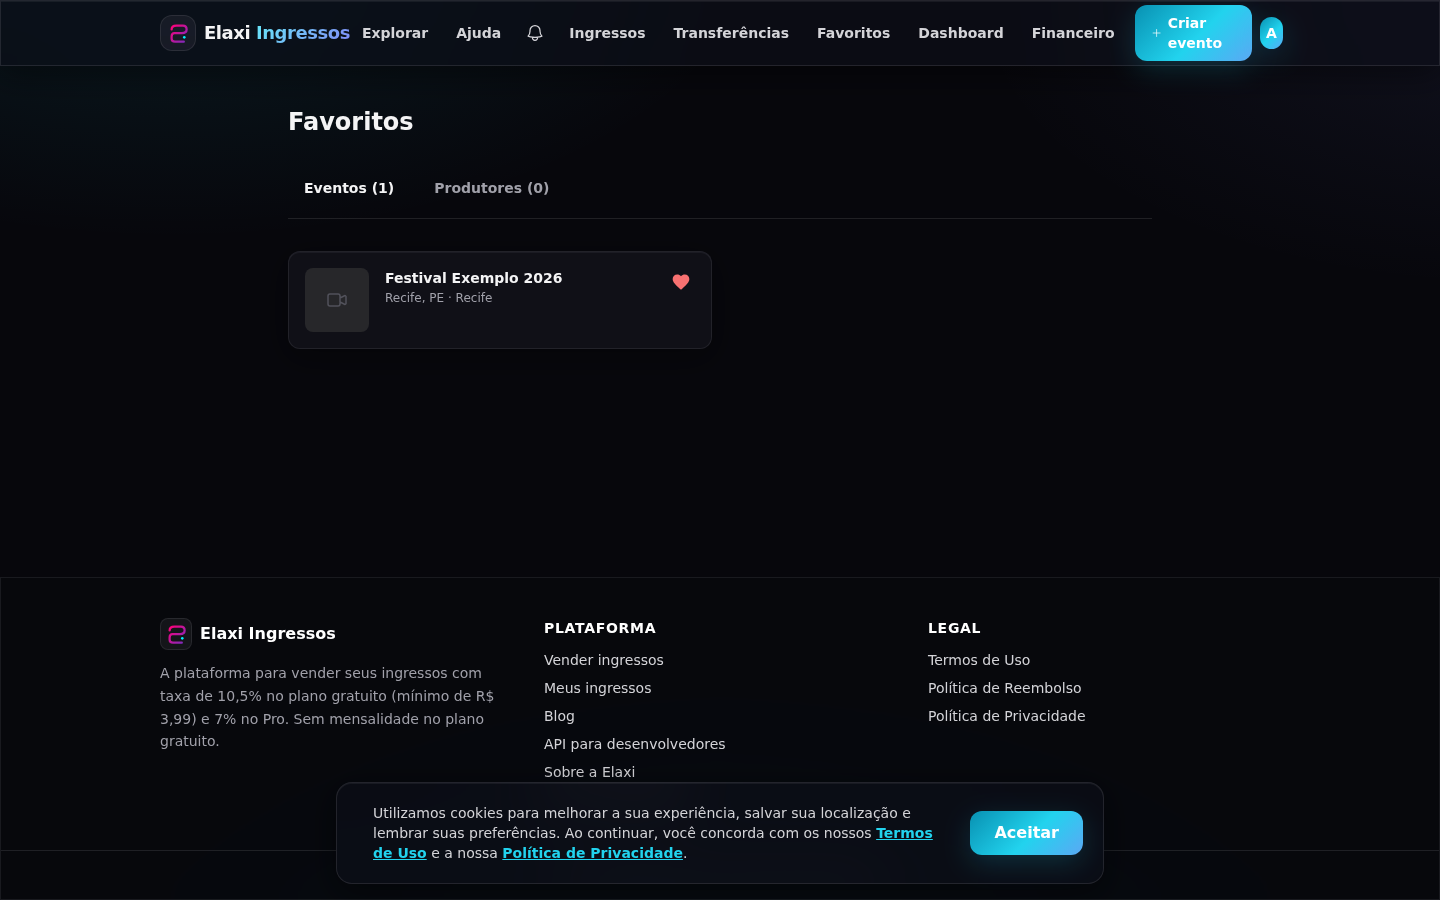Open the user avatar "A" menu

1271,33
